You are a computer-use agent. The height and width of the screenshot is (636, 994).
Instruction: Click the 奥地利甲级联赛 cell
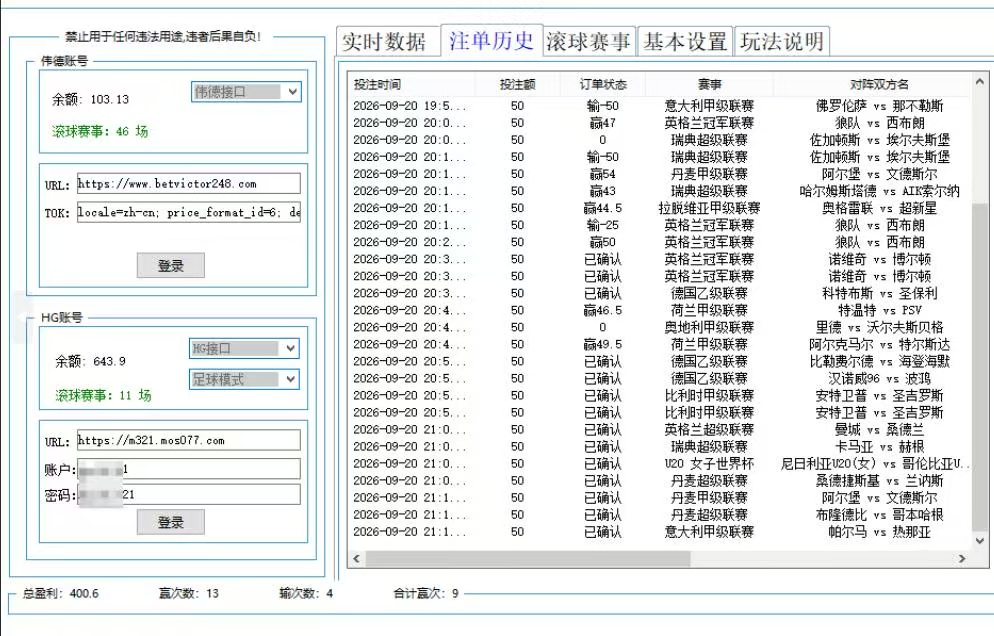point(709,327)
